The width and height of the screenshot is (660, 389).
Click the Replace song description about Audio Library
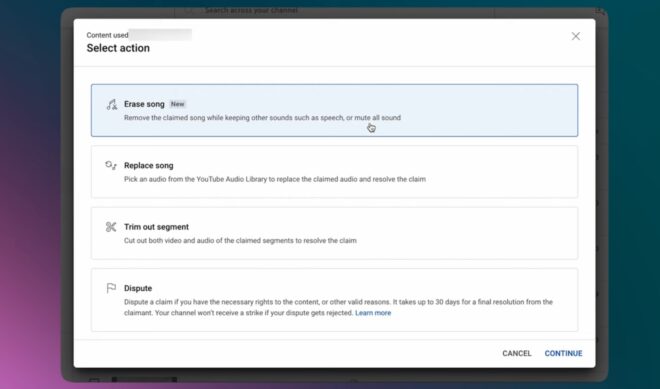[275, 179]
